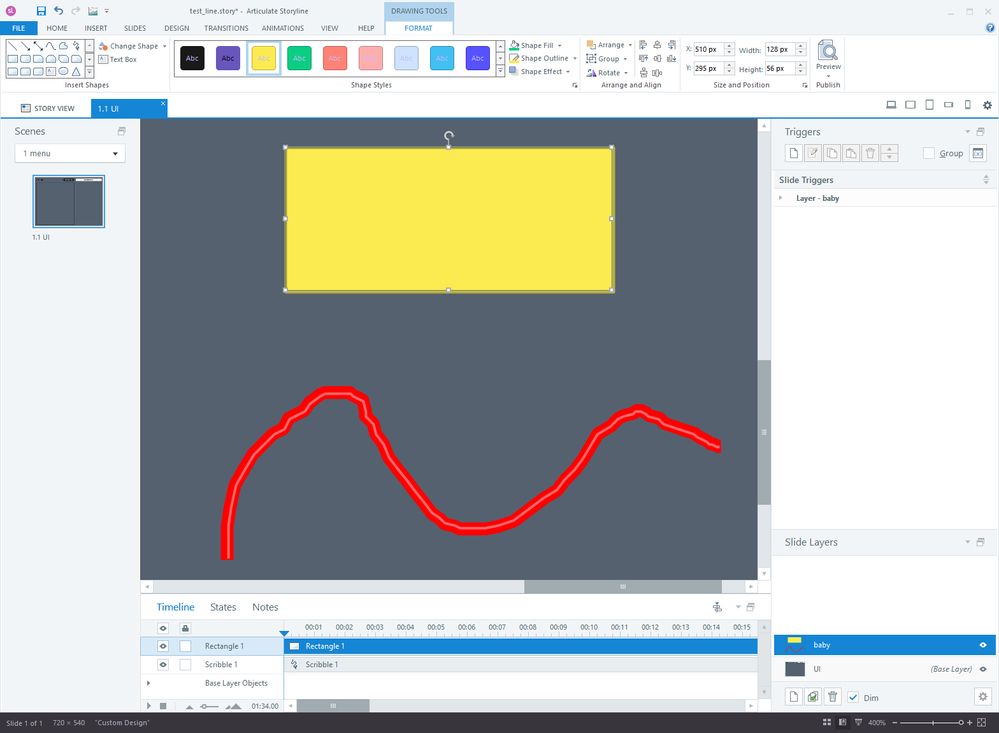This screenshot has width=999, height=733.
Task: Open the FILE menu
Action: click(x=18, y=28)
